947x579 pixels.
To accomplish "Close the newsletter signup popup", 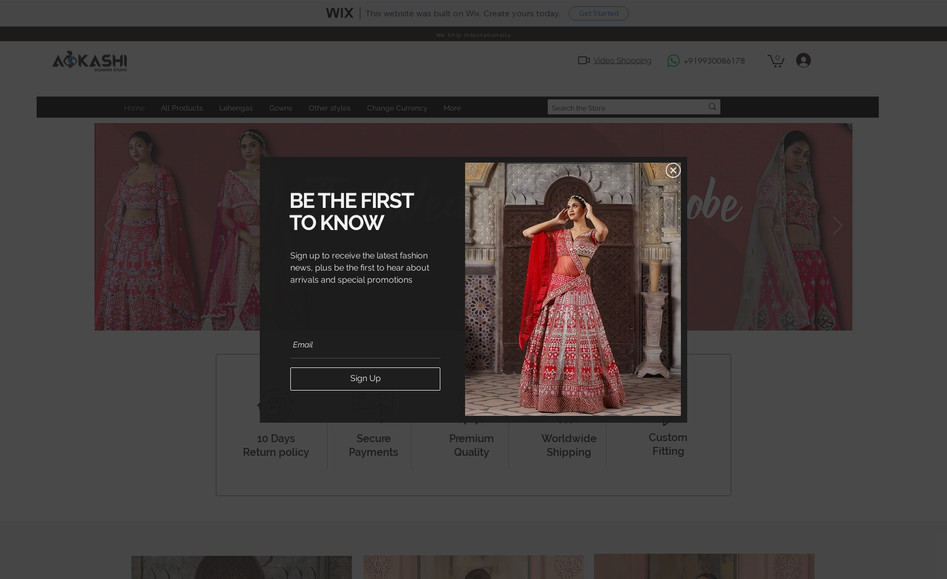I will coord(673,170).
